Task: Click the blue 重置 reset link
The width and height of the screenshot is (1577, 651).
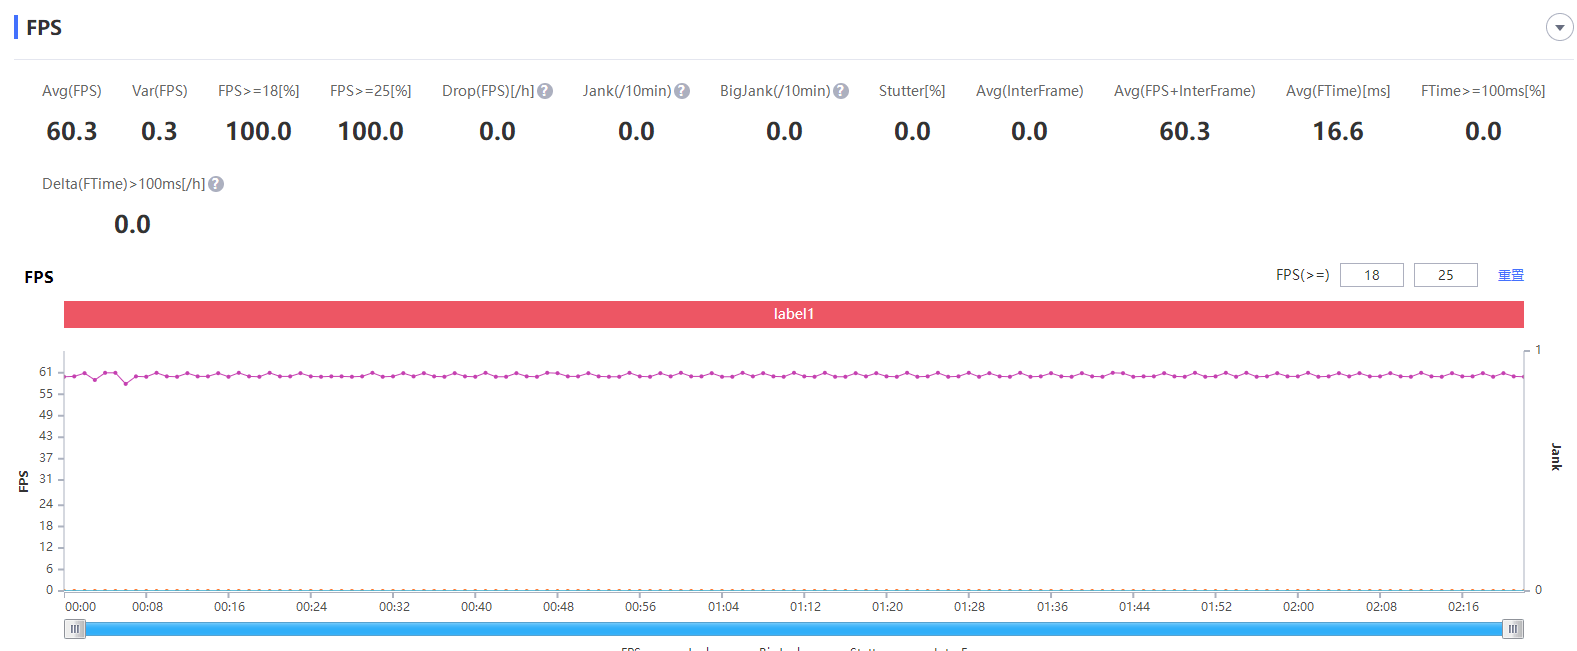Action: click(x=1510, y=275)
